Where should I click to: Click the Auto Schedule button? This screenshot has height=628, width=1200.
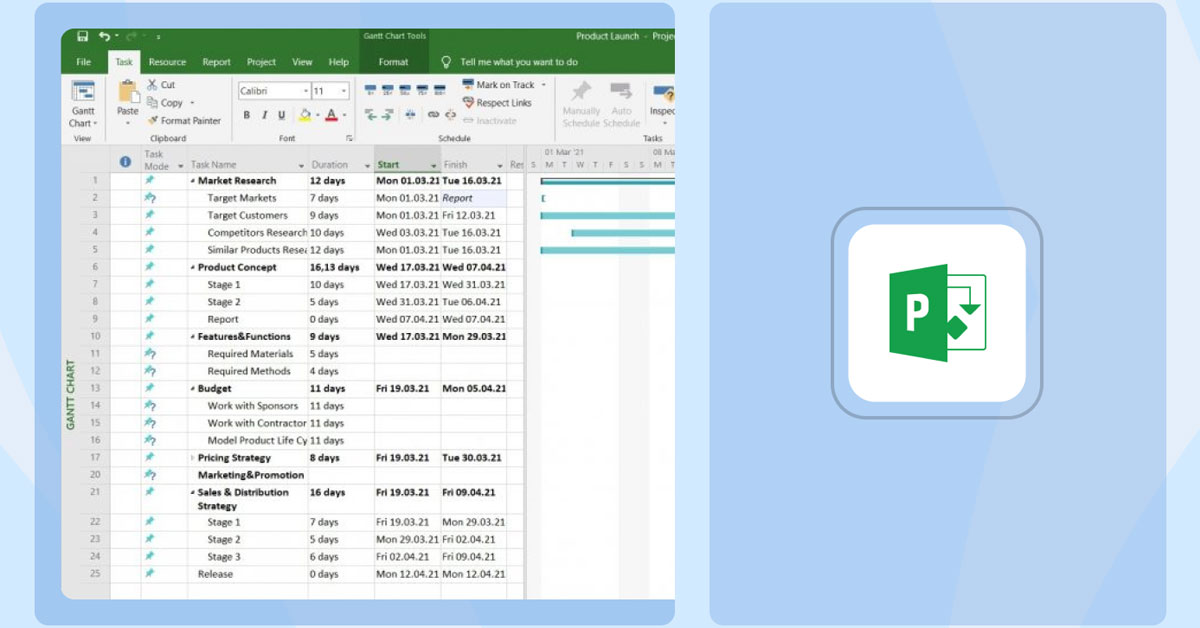pos(621,104)
